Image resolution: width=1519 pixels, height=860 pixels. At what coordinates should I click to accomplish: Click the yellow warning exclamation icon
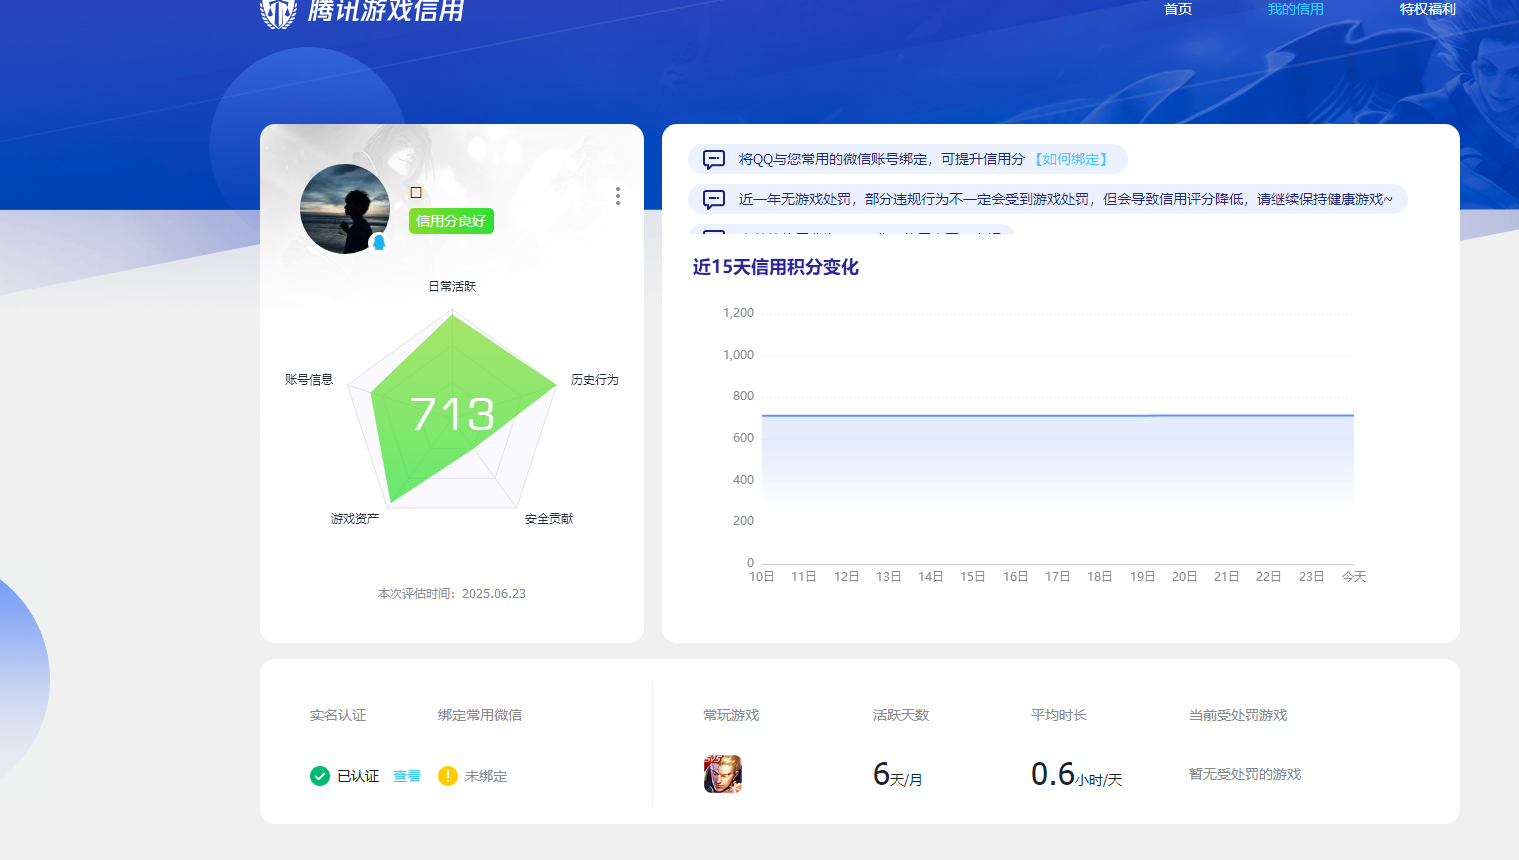pos(448,776)
